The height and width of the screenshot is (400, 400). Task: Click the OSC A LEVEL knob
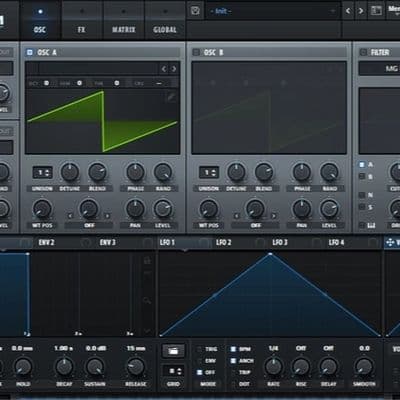(x=163, y=209)
